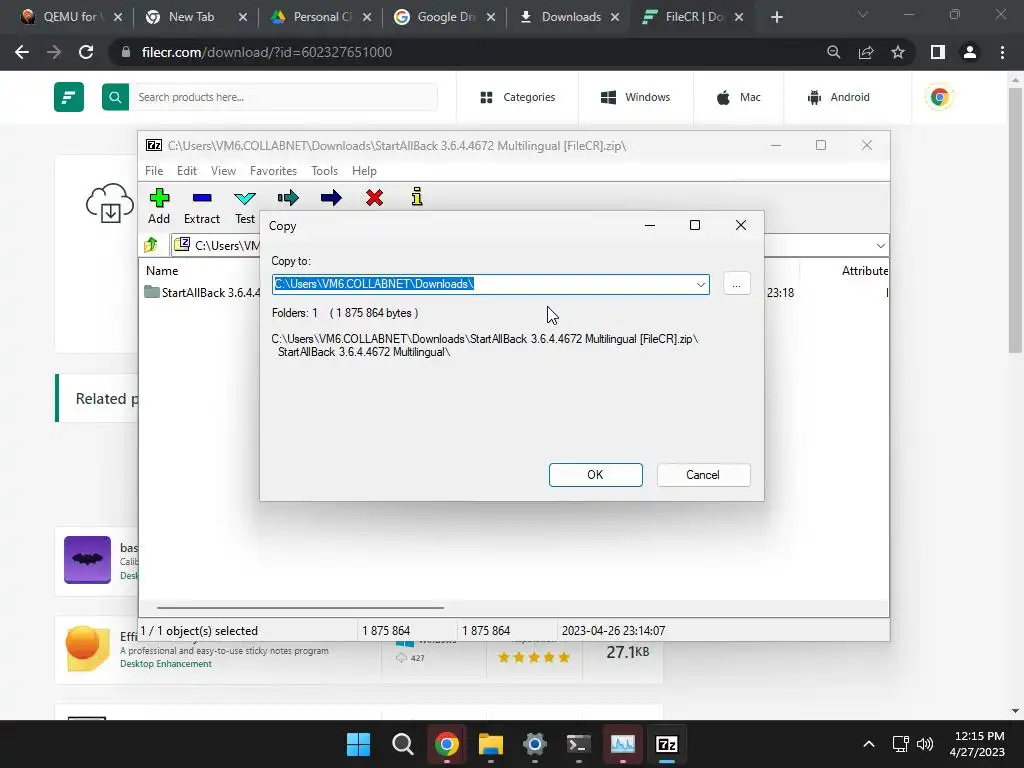This screenshot has width=1024, height=768.
Task: Switch to the Personal Cloud Drive tab
Action: (x=321, y=17)
